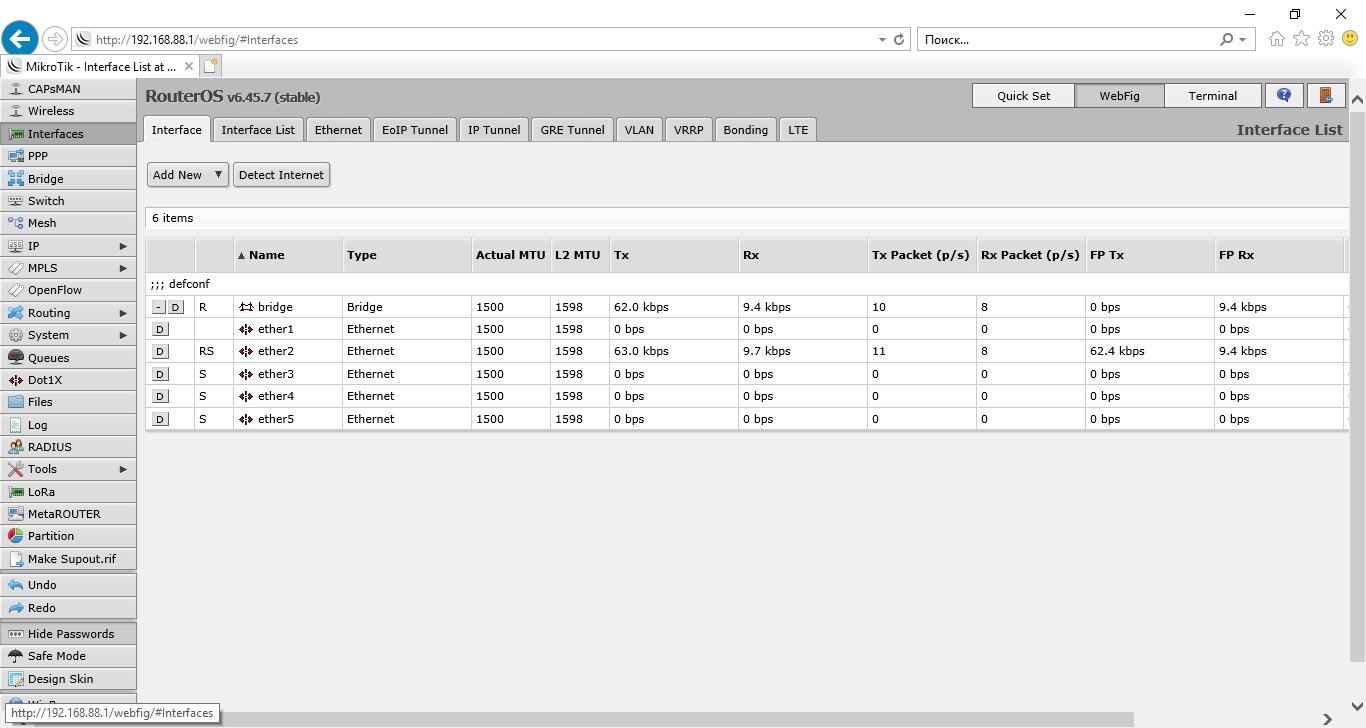Viewport: 1366px width, 728px height.
Task: Click the Detect Internet button
Action: click(x=281, y=175)
